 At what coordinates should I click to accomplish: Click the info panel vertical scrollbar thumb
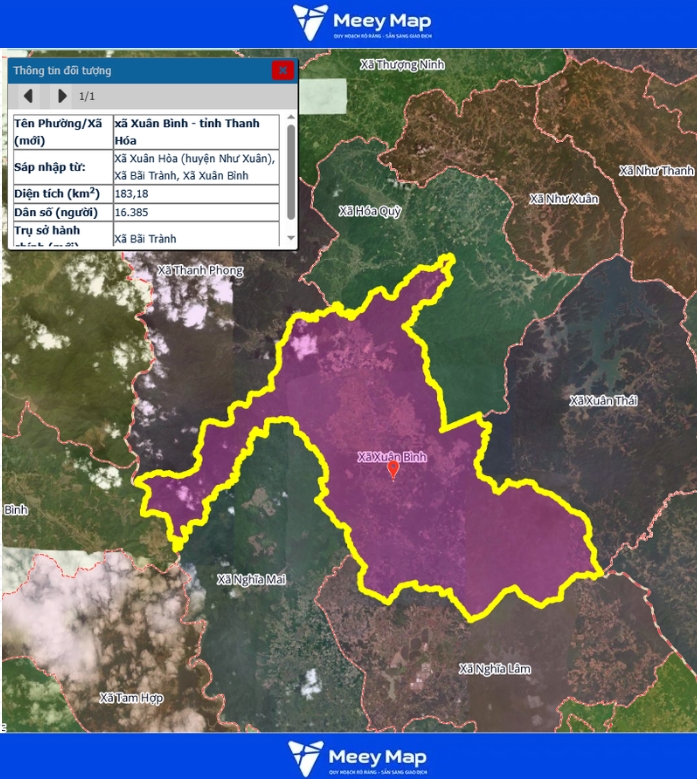(291, 170)
